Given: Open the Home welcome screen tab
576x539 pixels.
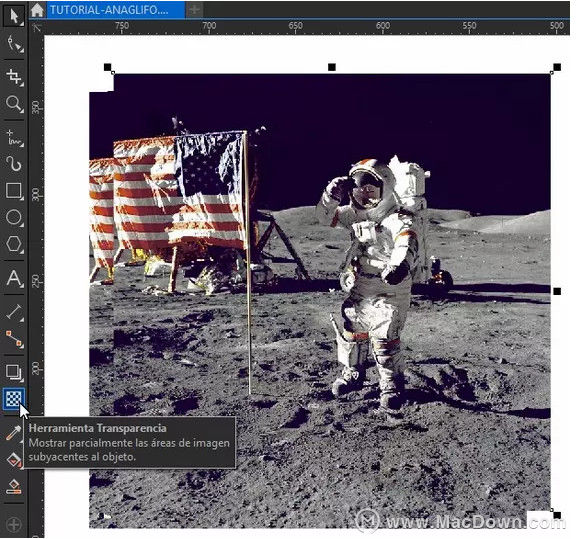Looking at the screenshot, I should [x=37, y=10].
